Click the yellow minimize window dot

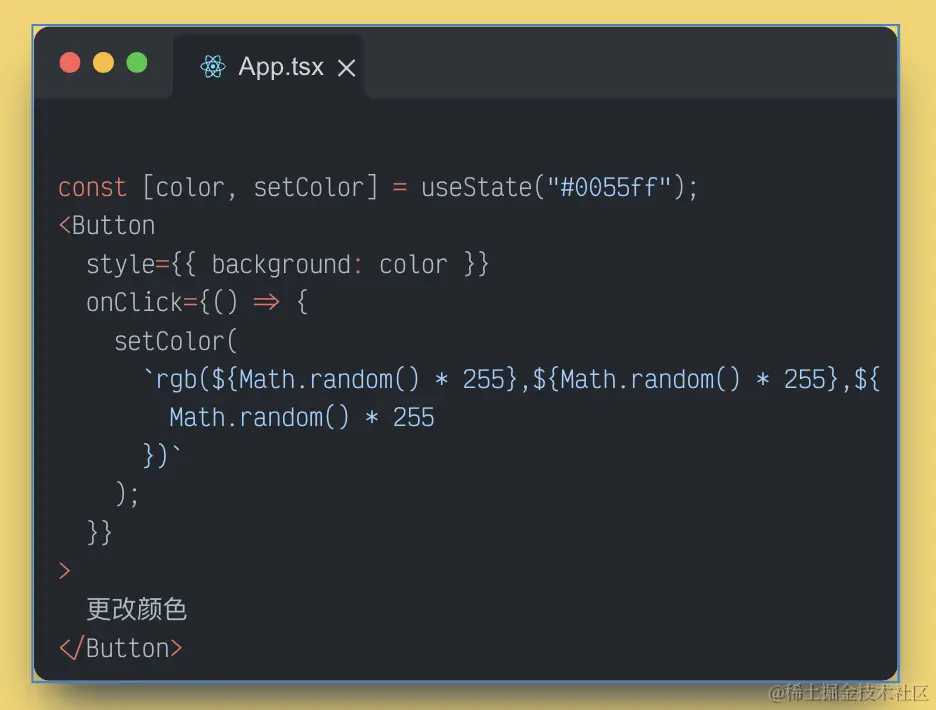click(103, 63)
